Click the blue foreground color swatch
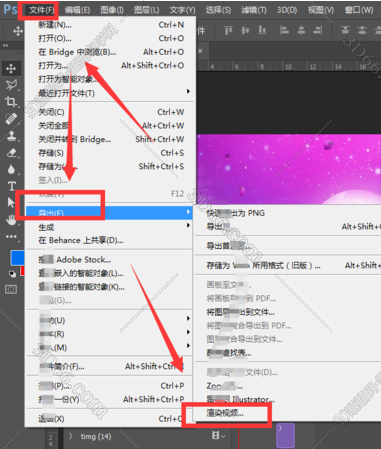381x449 pixels. (x=17, y=258)
